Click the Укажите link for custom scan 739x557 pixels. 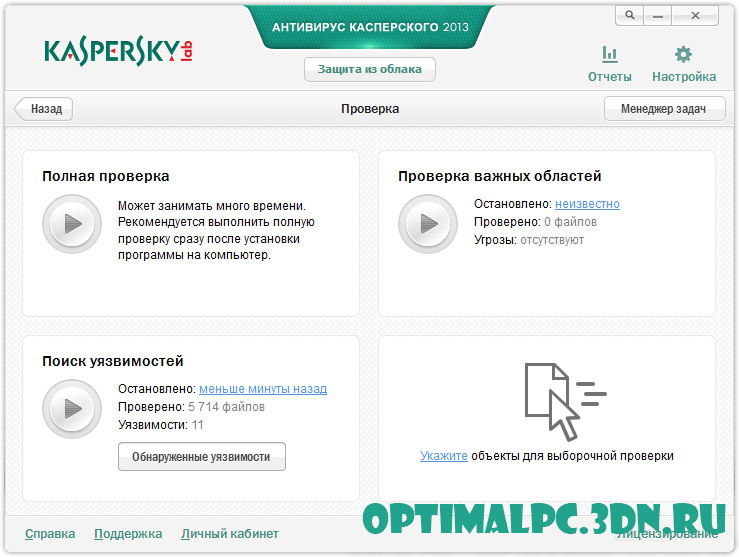click(x=443, y=456)
